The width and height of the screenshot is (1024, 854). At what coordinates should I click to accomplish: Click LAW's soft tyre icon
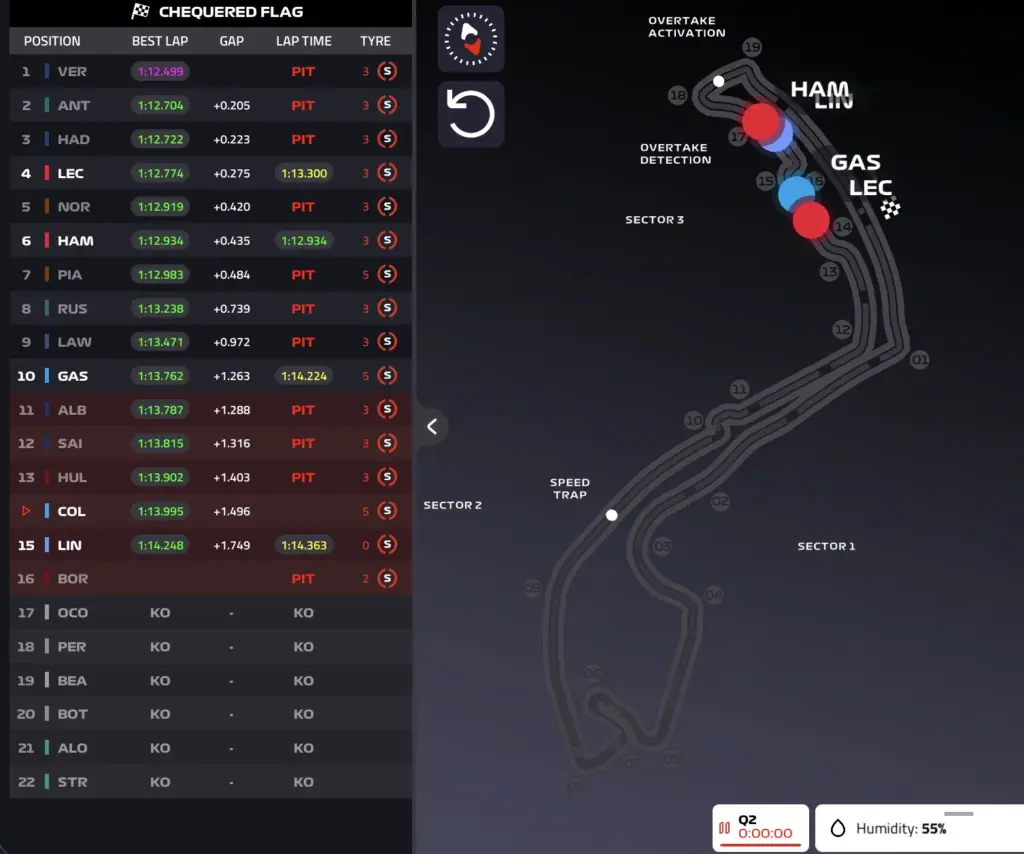(x=387, y=341)
